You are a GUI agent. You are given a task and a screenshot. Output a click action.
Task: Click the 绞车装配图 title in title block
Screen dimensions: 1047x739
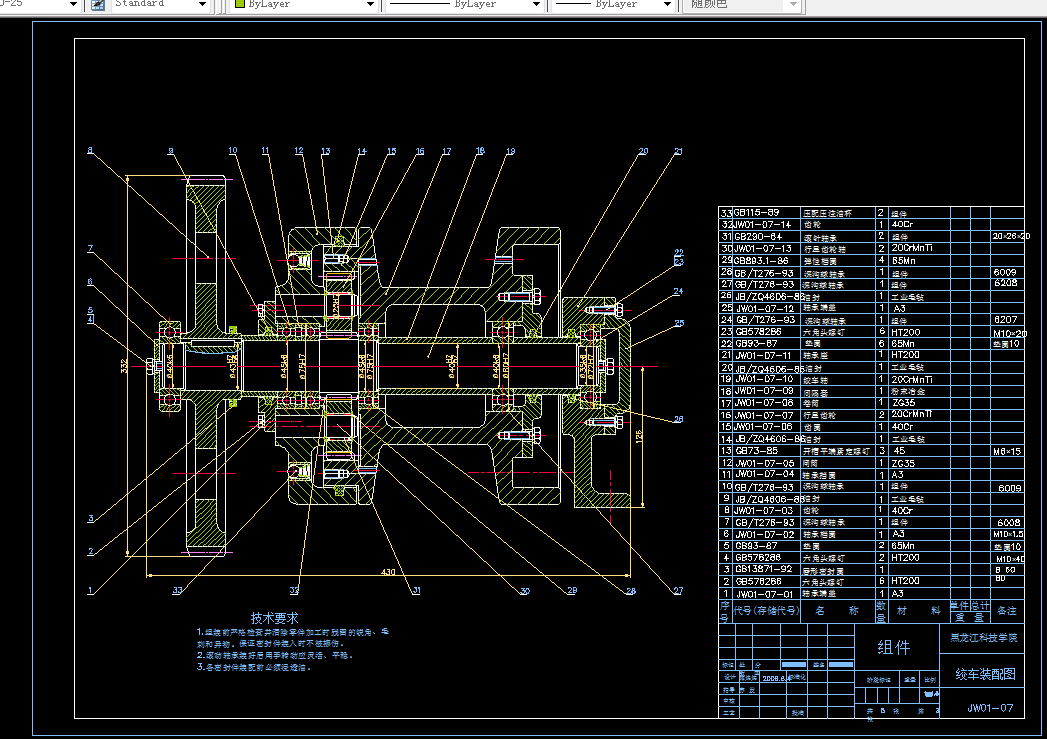pos(985,674)
